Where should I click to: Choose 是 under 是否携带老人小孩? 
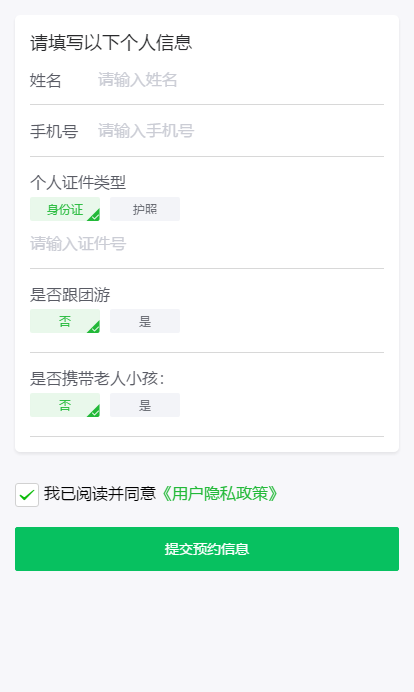pyautogui.click(x=145, y=405)
